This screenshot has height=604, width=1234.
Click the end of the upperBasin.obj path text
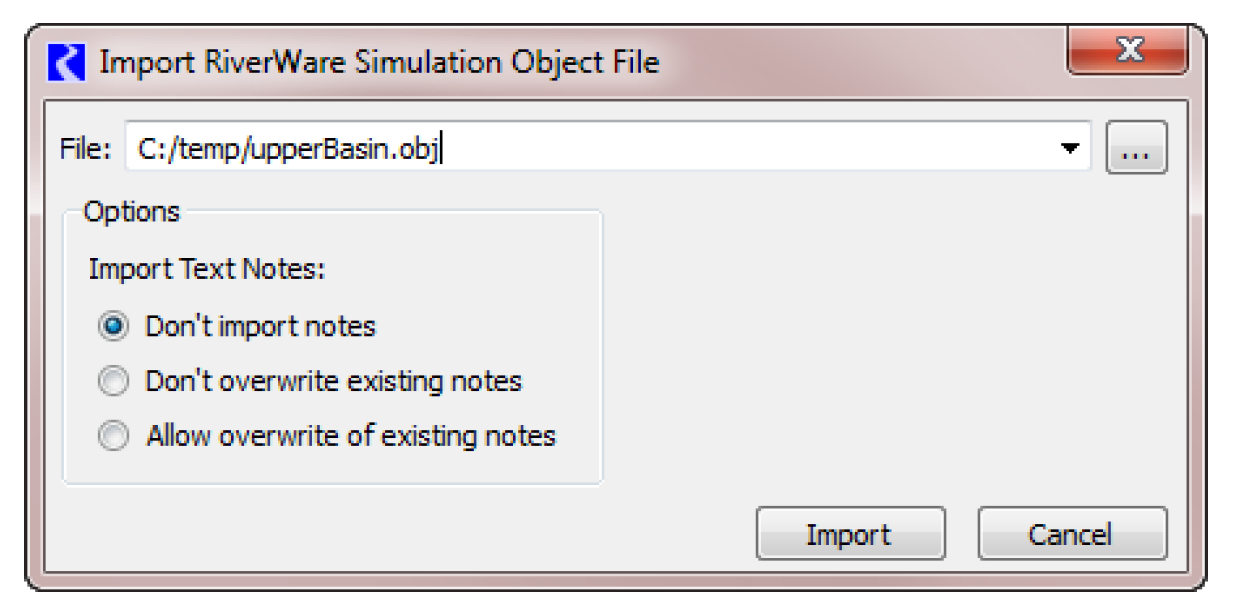pos(442,149)
